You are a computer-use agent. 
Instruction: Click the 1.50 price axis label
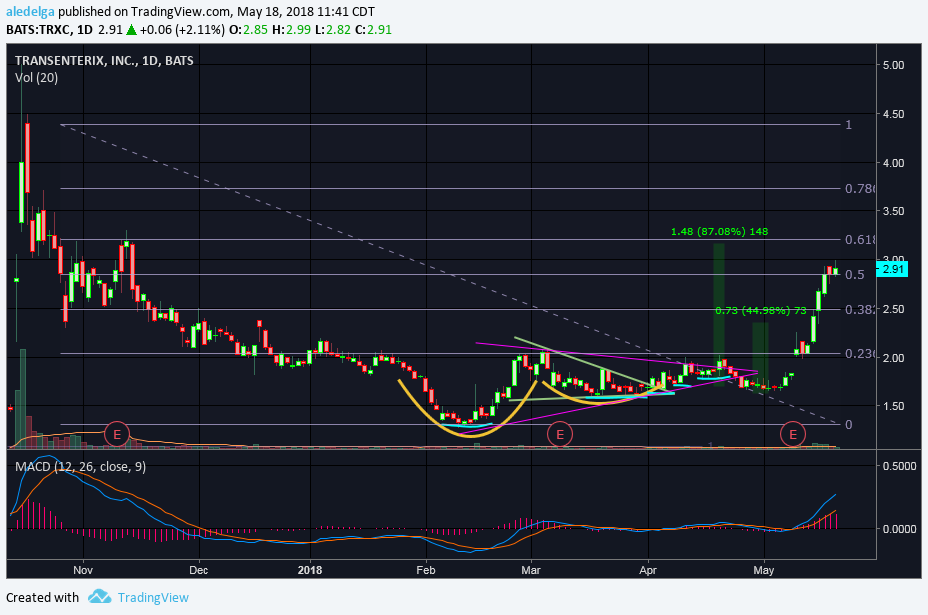[x=893, y=406]
